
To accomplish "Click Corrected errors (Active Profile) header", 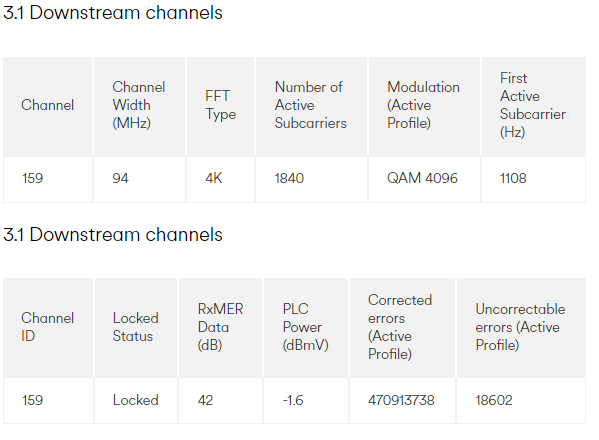I will pos(400,327).
